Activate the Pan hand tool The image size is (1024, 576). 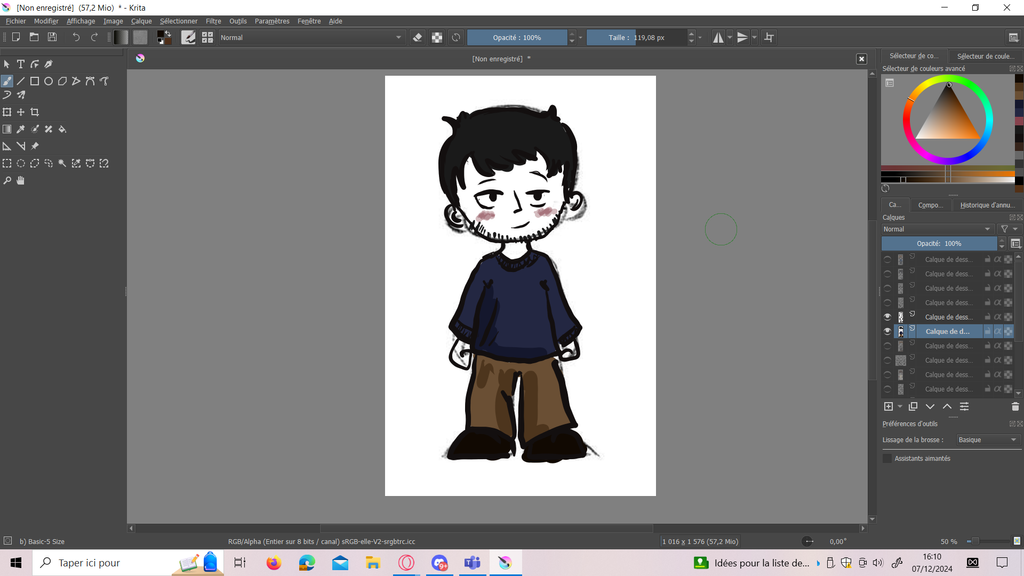tap(20, 181)
